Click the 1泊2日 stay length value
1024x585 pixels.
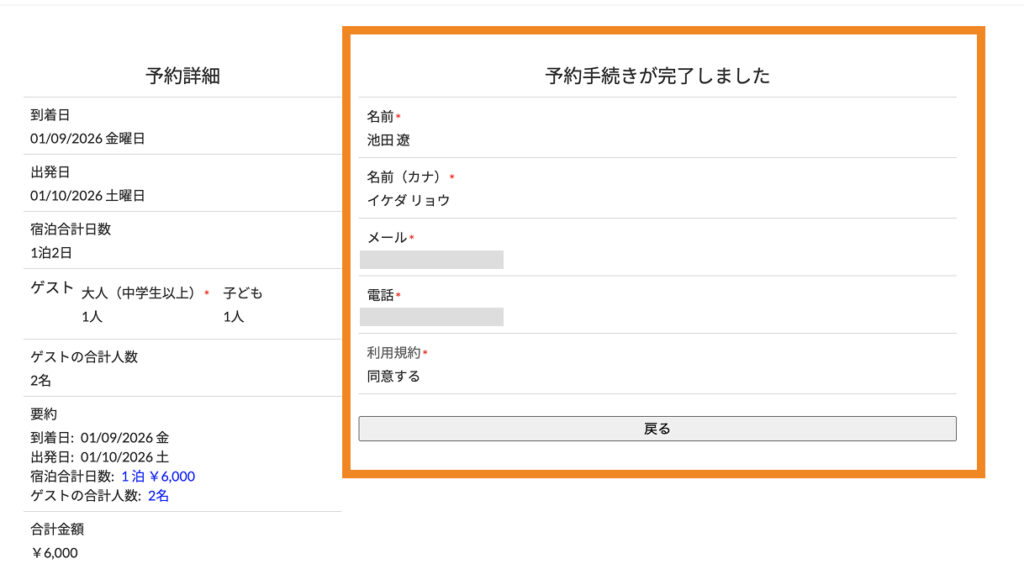tap(51, 253)
